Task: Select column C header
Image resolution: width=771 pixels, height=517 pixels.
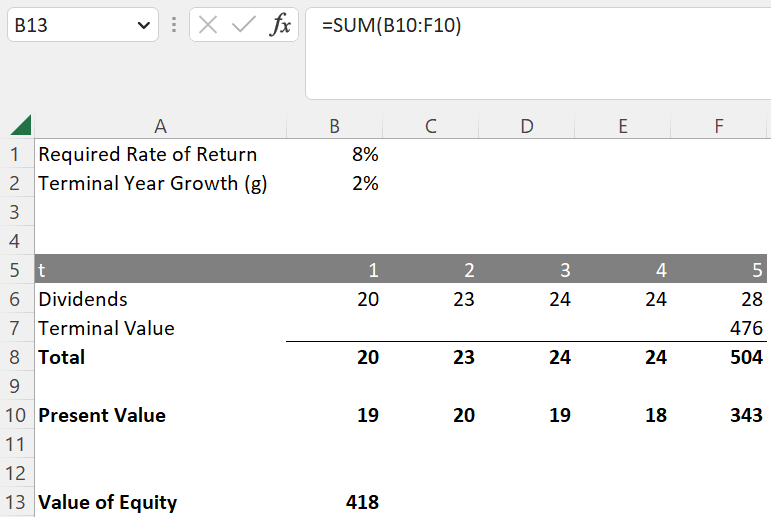Action: pos(430,126)
